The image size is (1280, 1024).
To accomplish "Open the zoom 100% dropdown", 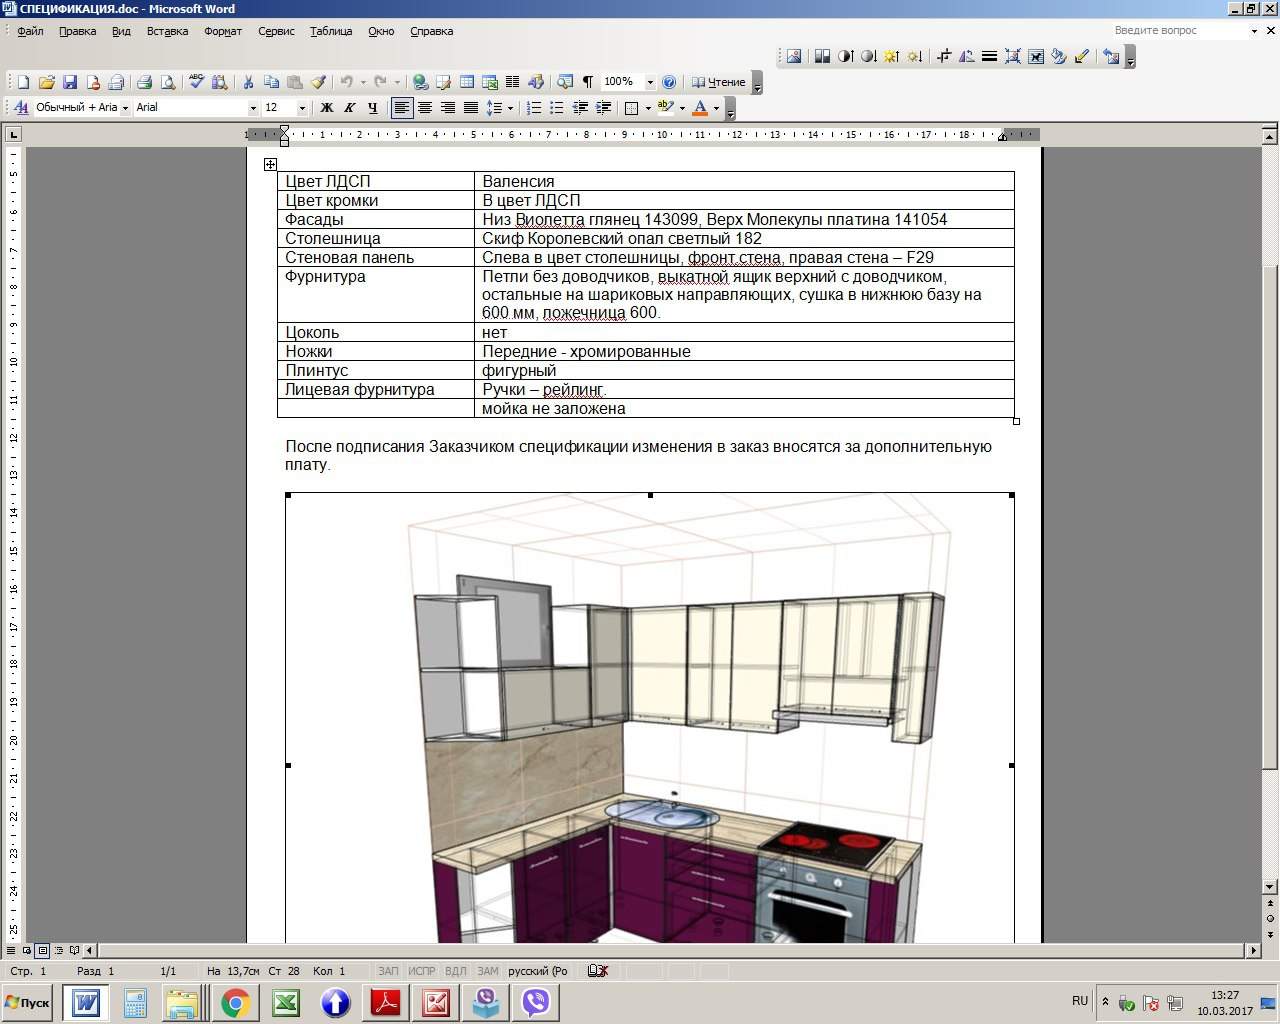I will [650, 82].
